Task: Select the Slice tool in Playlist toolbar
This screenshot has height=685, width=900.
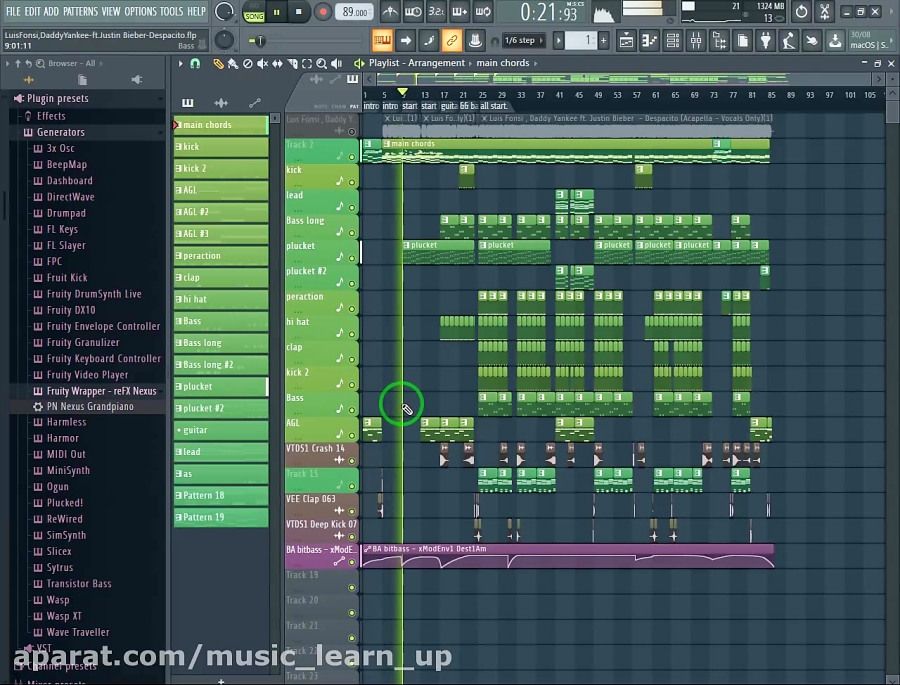Action: coord(292,64)
